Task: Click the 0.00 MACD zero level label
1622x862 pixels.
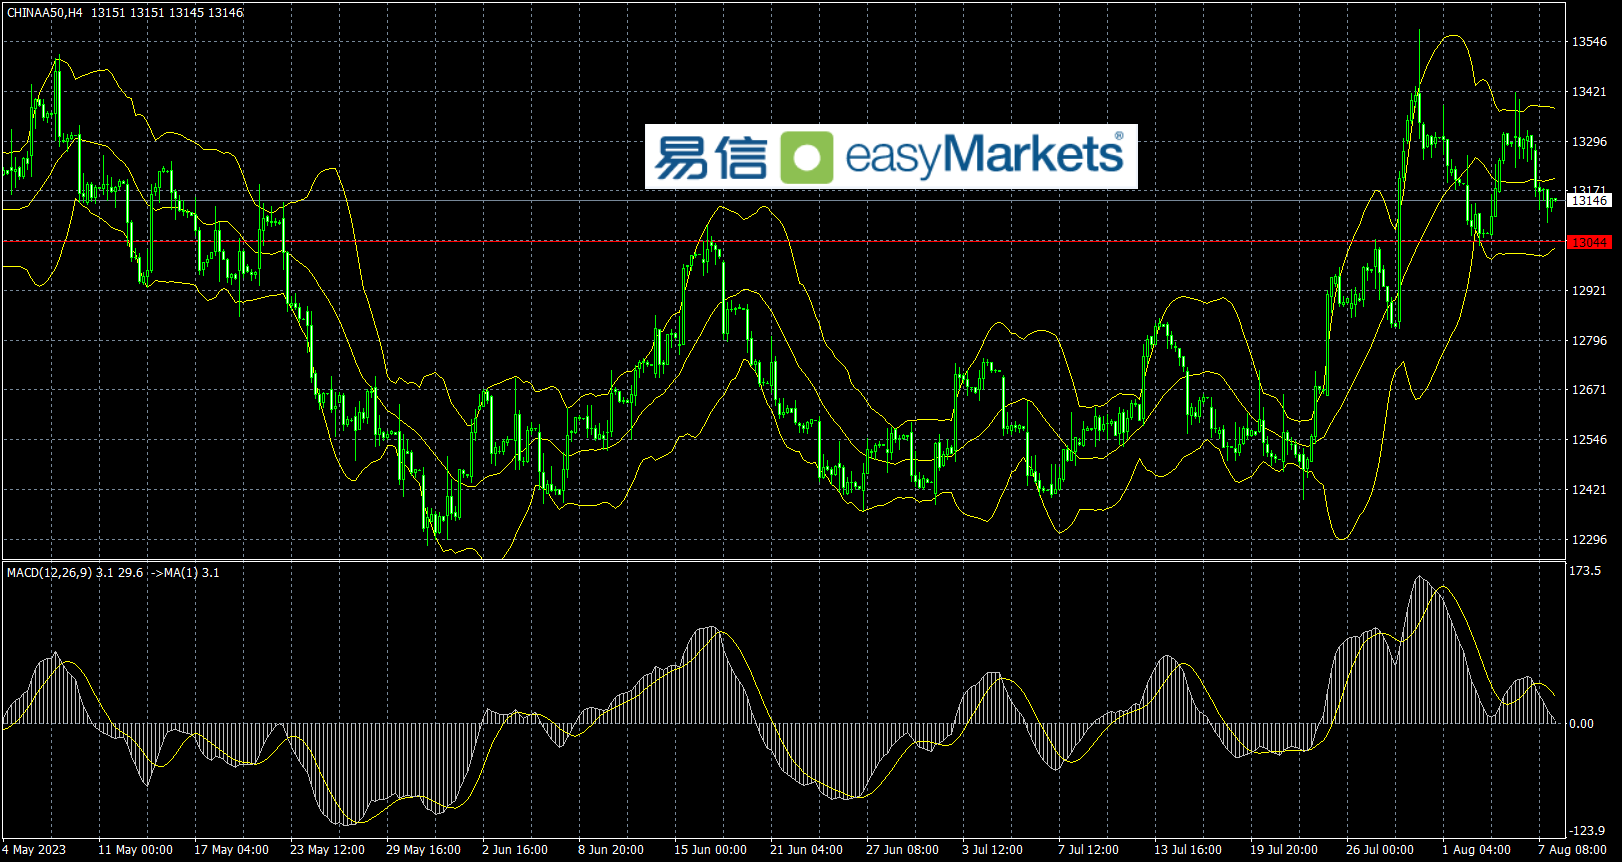Action: 1582,724
